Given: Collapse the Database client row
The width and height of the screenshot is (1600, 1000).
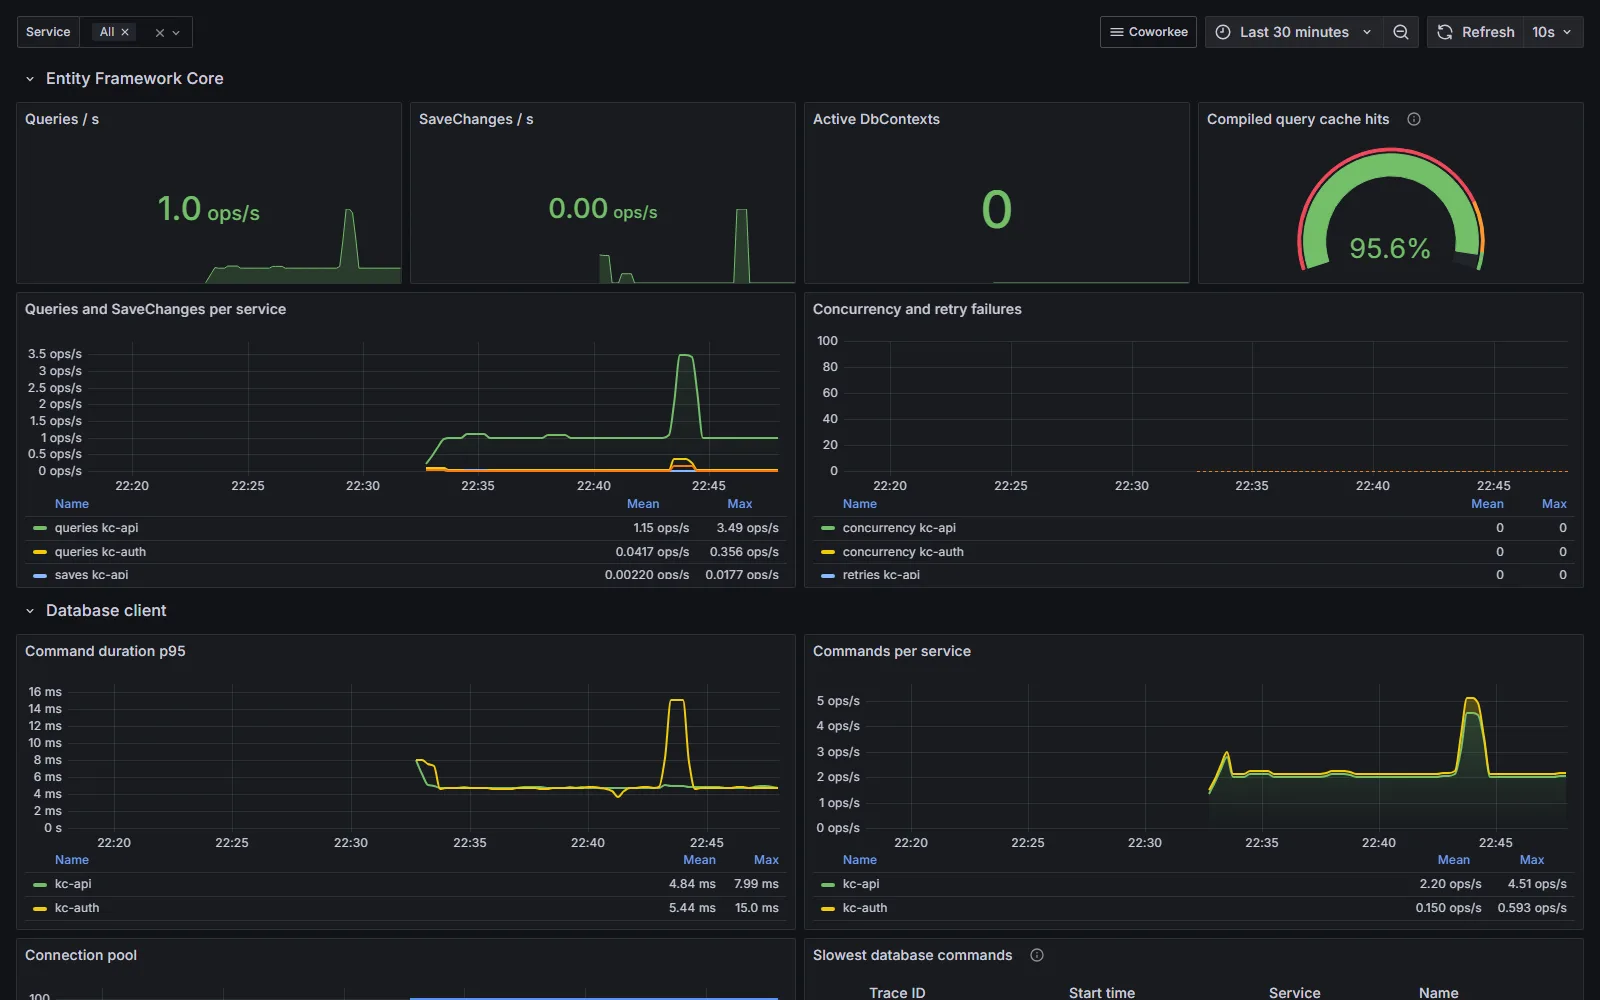Looking at the screenshot, I should coord(30,611).
